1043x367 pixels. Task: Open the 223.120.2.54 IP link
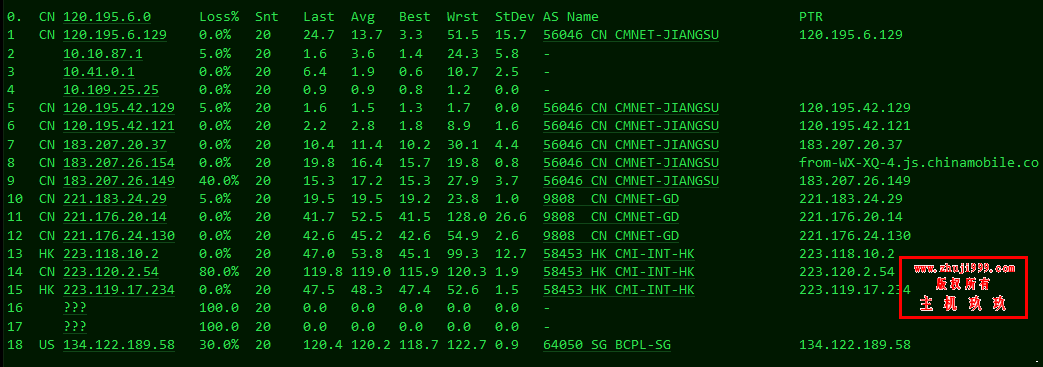[111, 271]
